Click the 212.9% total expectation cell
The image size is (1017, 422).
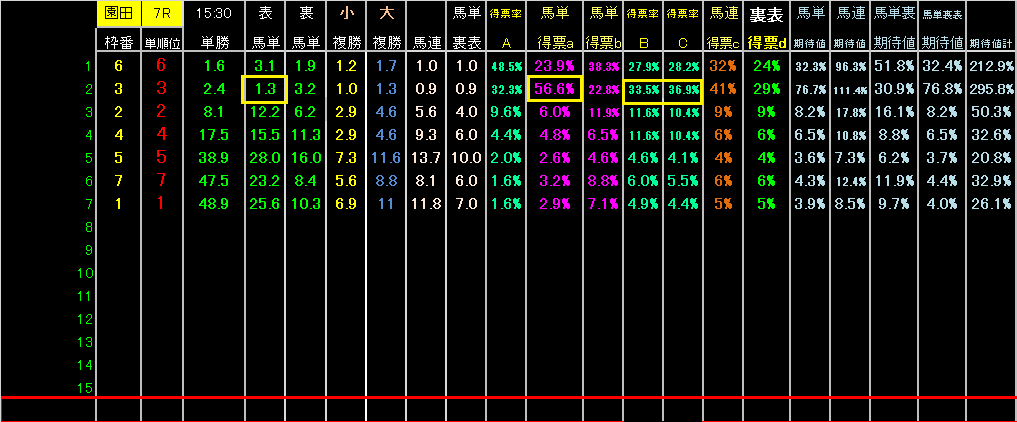coord(990,66)
